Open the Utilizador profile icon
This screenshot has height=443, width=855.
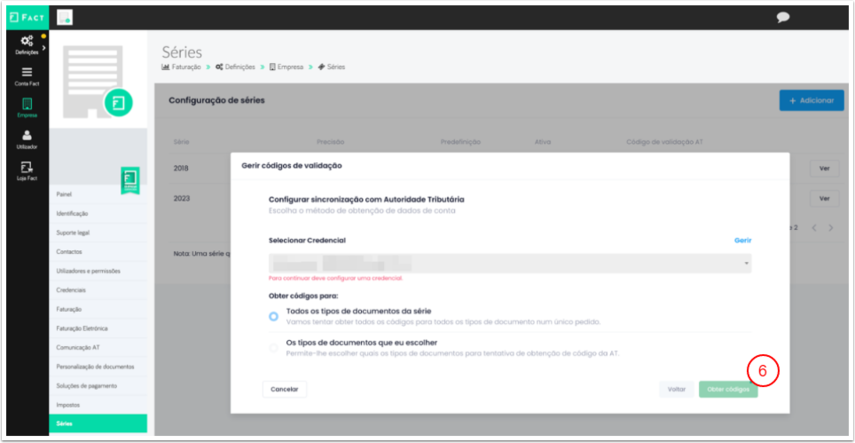coord(27,135)
